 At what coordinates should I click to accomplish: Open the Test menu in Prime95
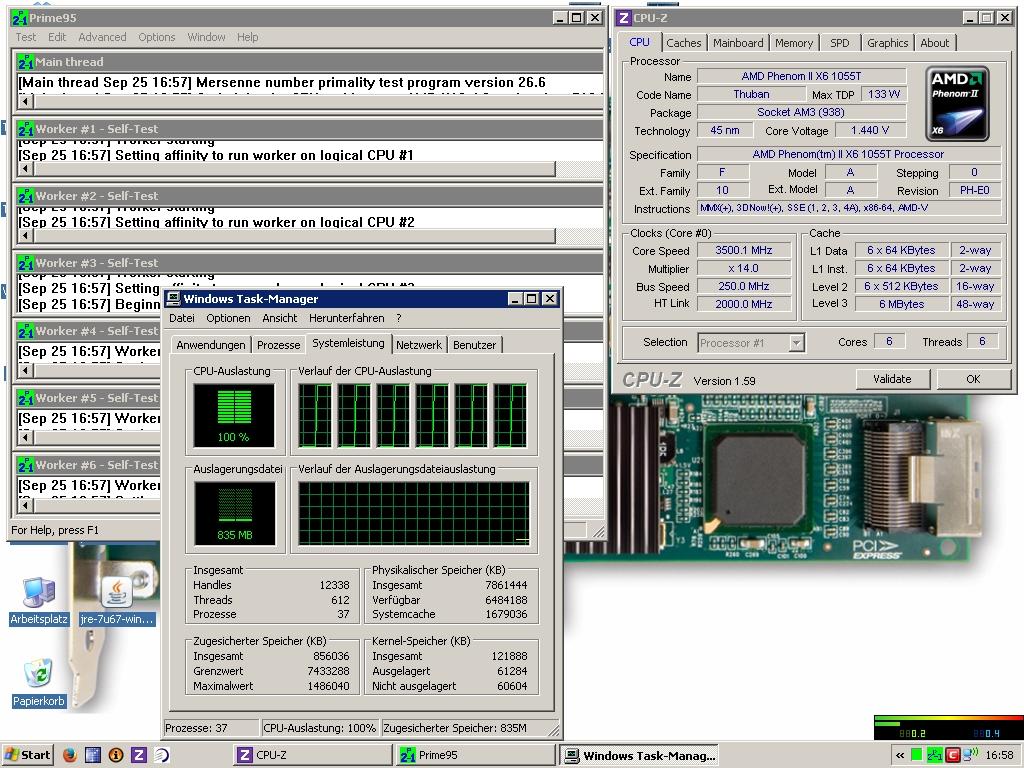coord(25,37)
